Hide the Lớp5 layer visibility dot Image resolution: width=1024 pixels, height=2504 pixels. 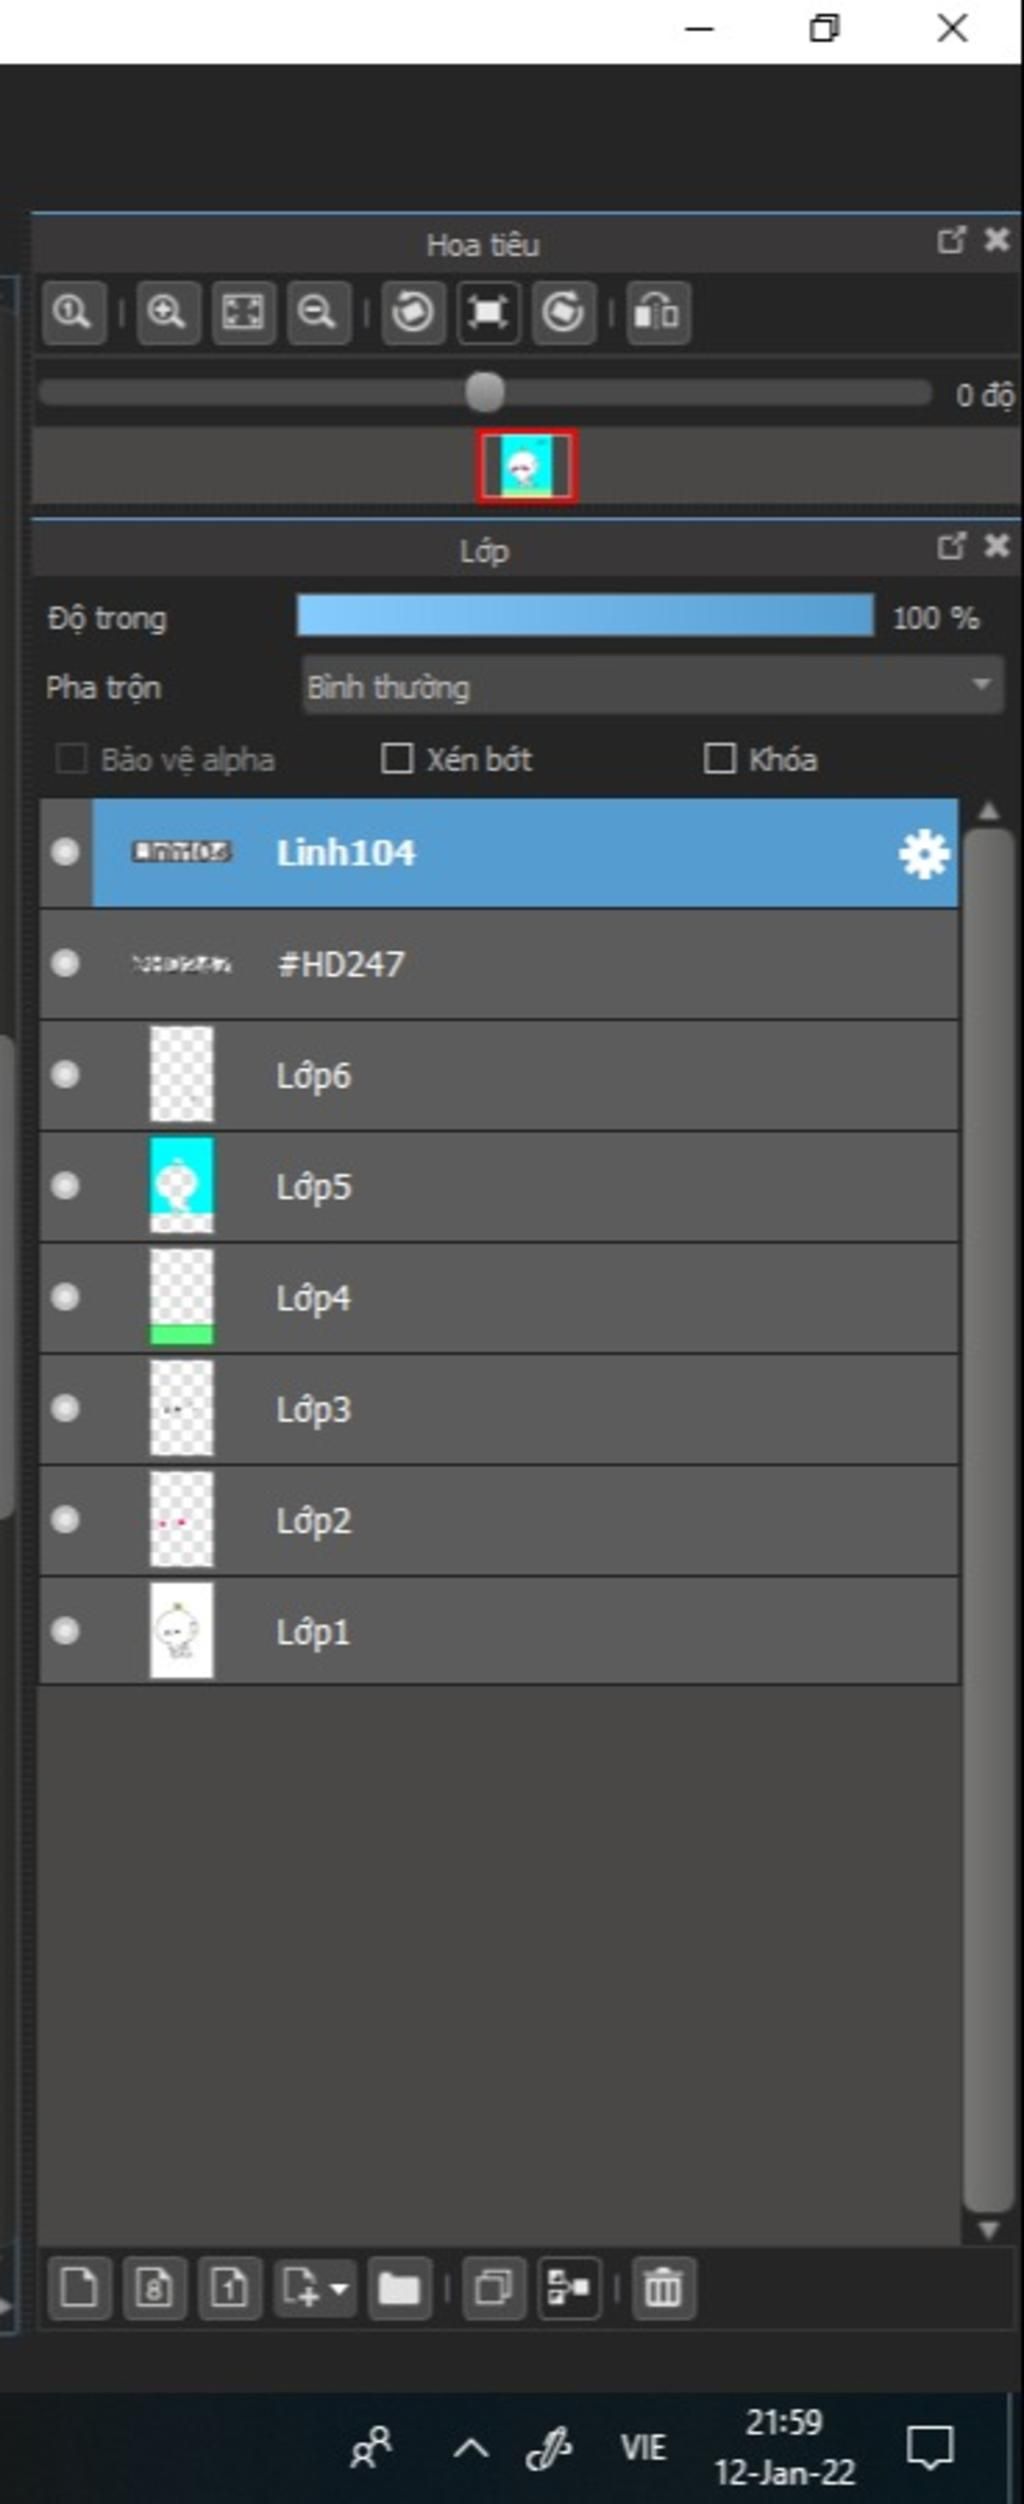(x=65, y=1186)
